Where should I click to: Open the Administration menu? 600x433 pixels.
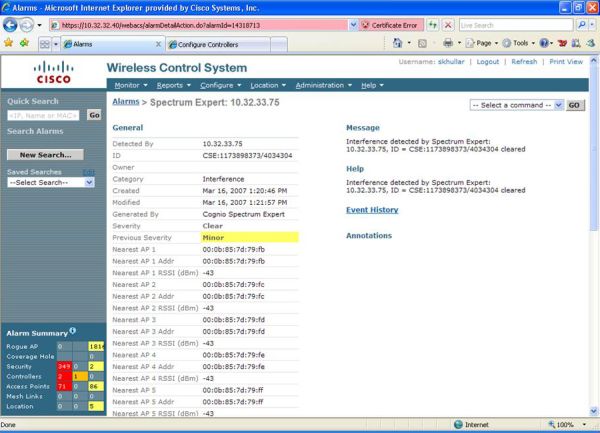coord(323,85)
